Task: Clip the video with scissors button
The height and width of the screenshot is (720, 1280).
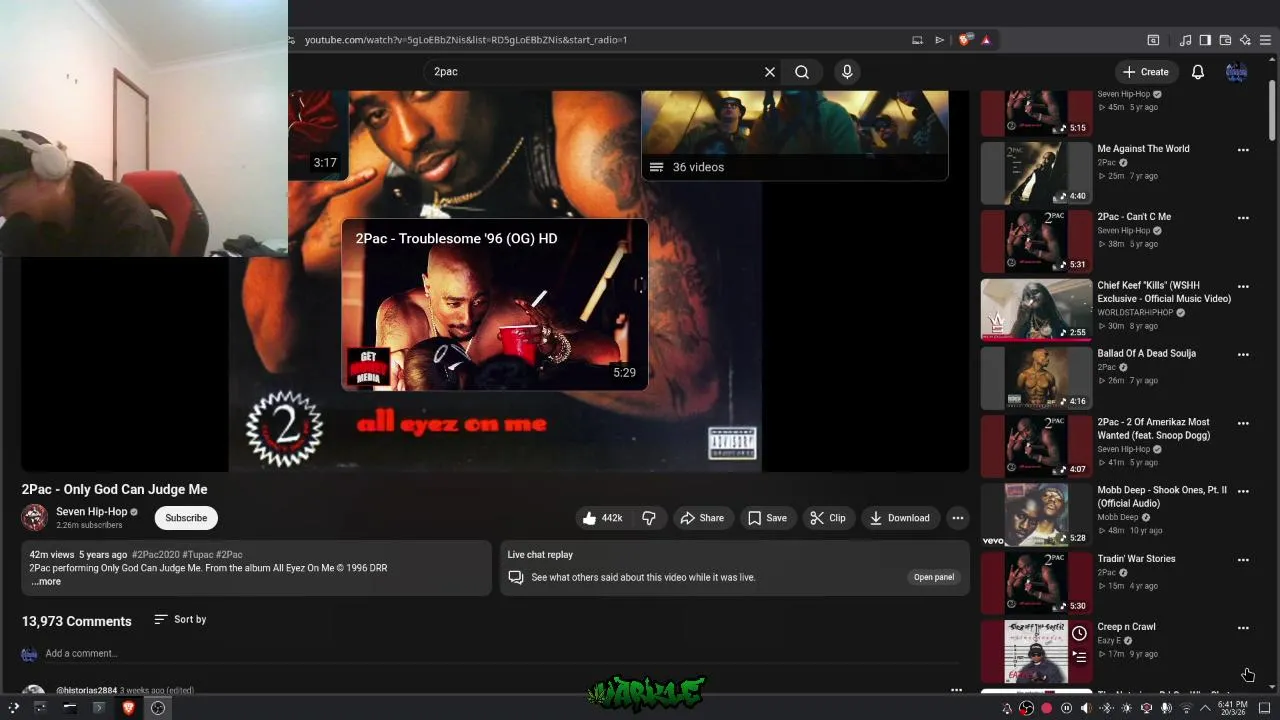Action: 828,518
